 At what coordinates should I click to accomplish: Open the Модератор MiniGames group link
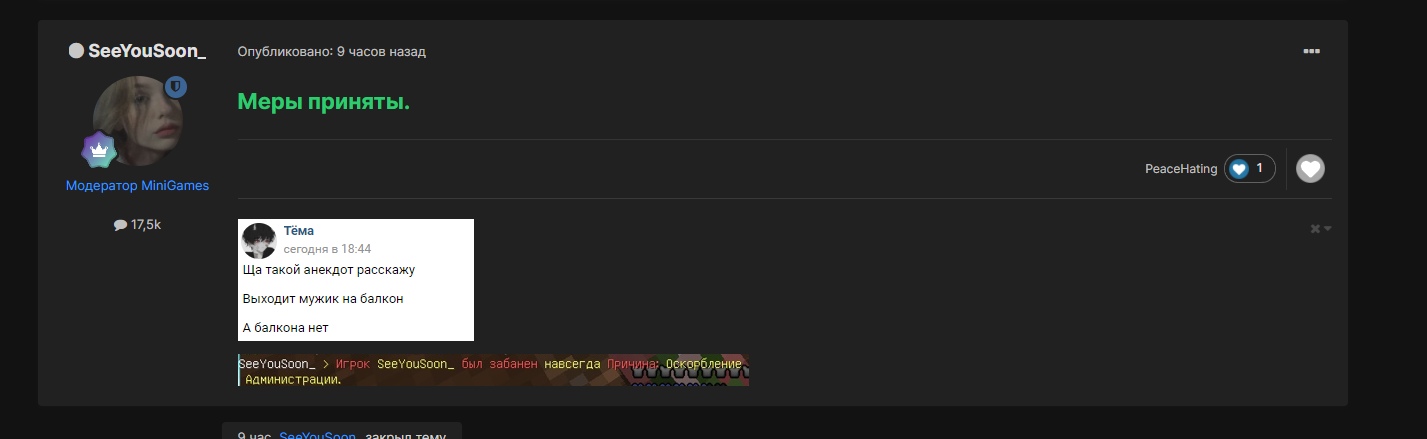coord(138,186)
